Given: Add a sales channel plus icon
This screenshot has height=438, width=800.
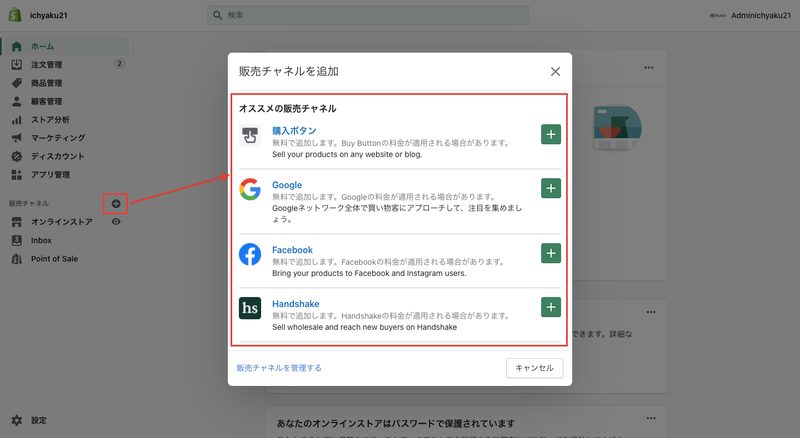Looking at the screenshot, I should point(116,204).
